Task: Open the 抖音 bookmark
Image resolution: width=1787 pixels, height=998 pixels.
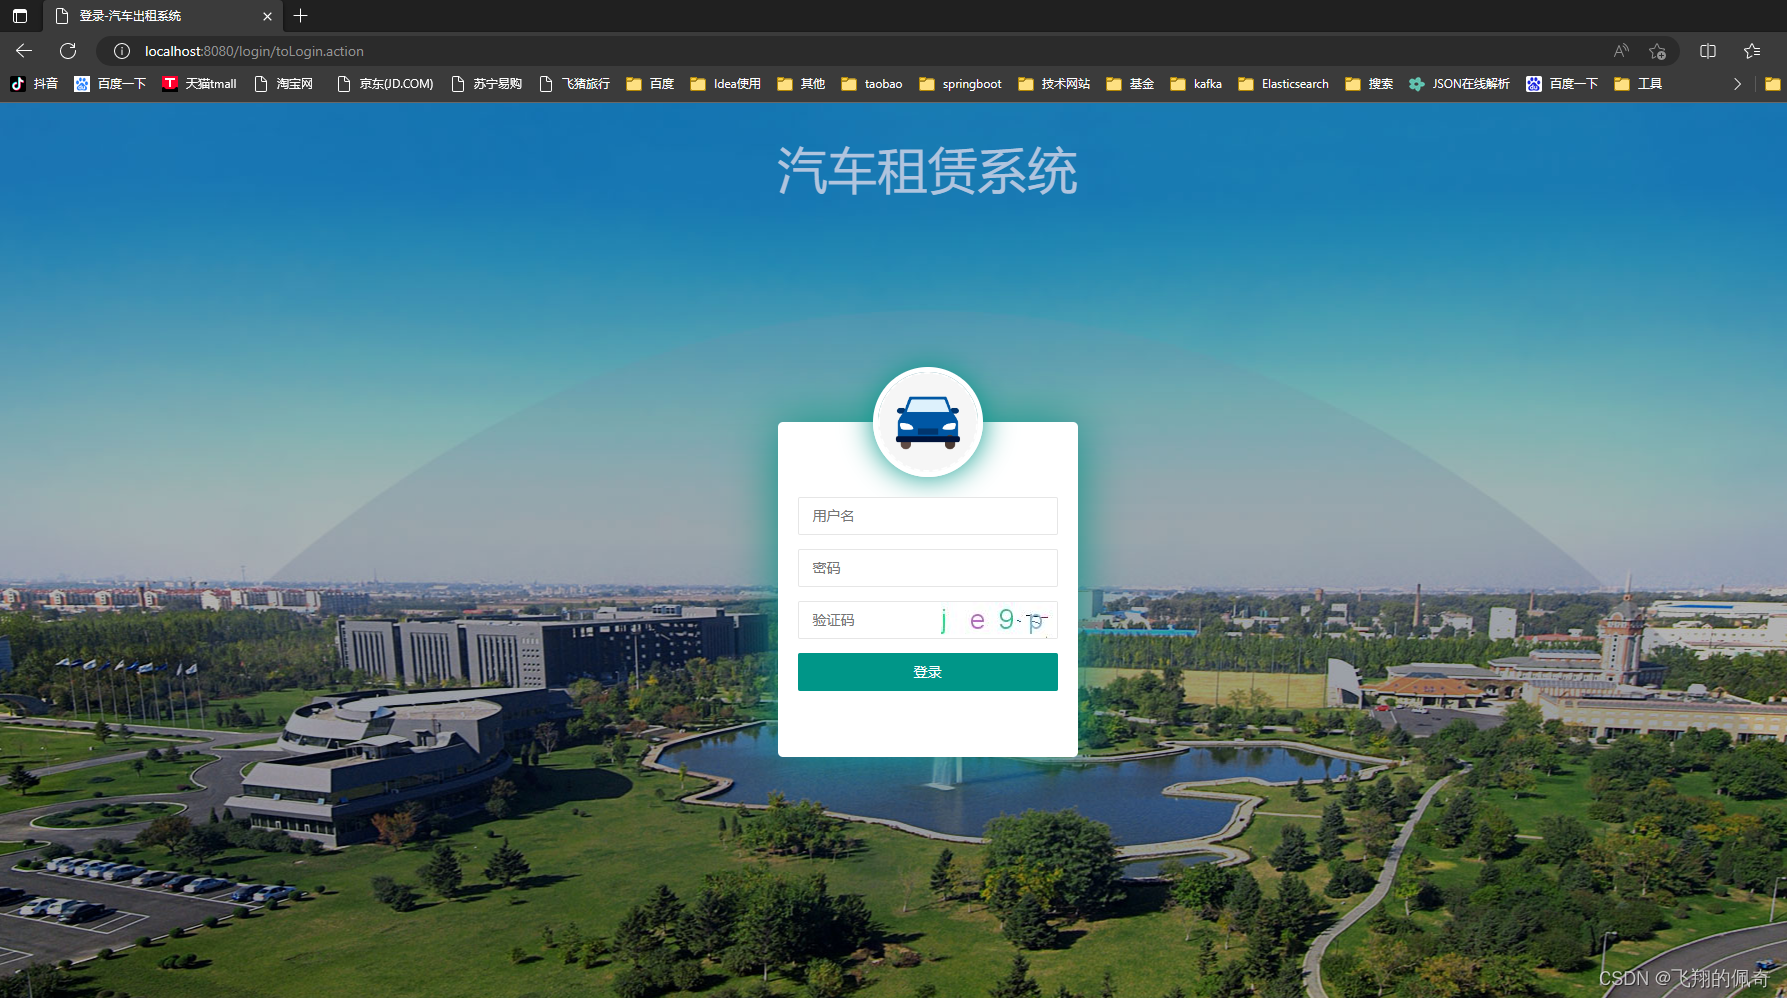Action: pos(36,84)
